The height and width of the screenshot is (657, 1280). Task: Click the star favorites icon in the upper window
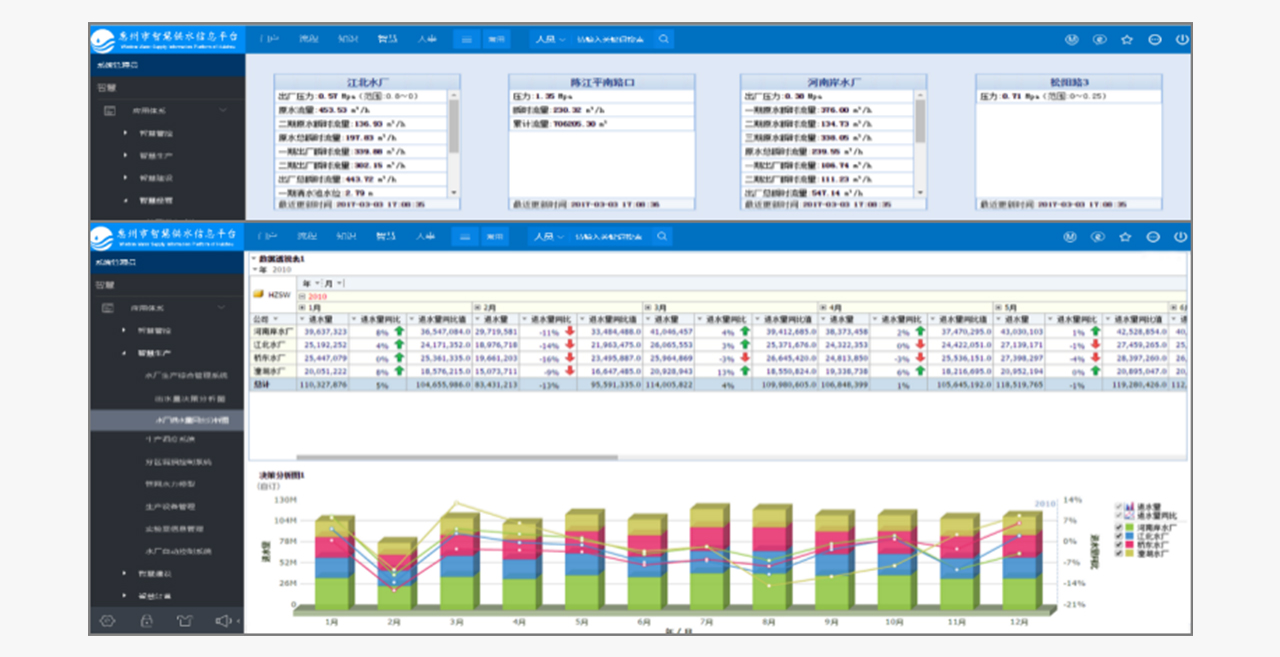(1126, 40)
